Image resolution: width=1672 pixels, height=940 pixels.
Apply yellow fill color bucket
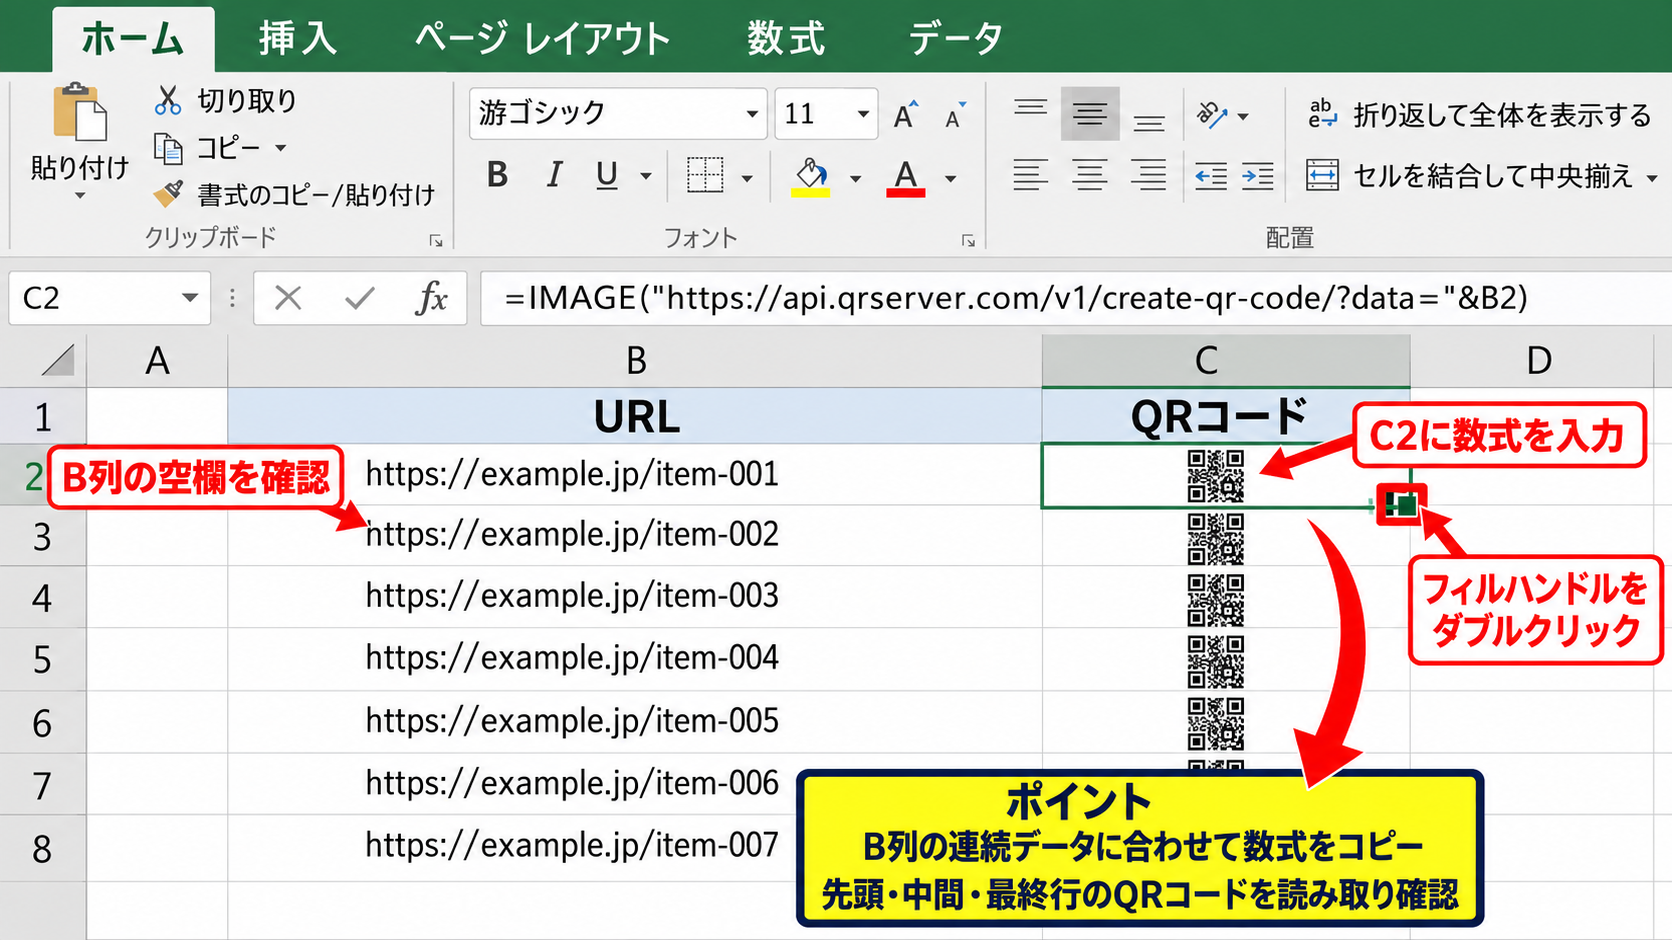(x=811, y=178)
